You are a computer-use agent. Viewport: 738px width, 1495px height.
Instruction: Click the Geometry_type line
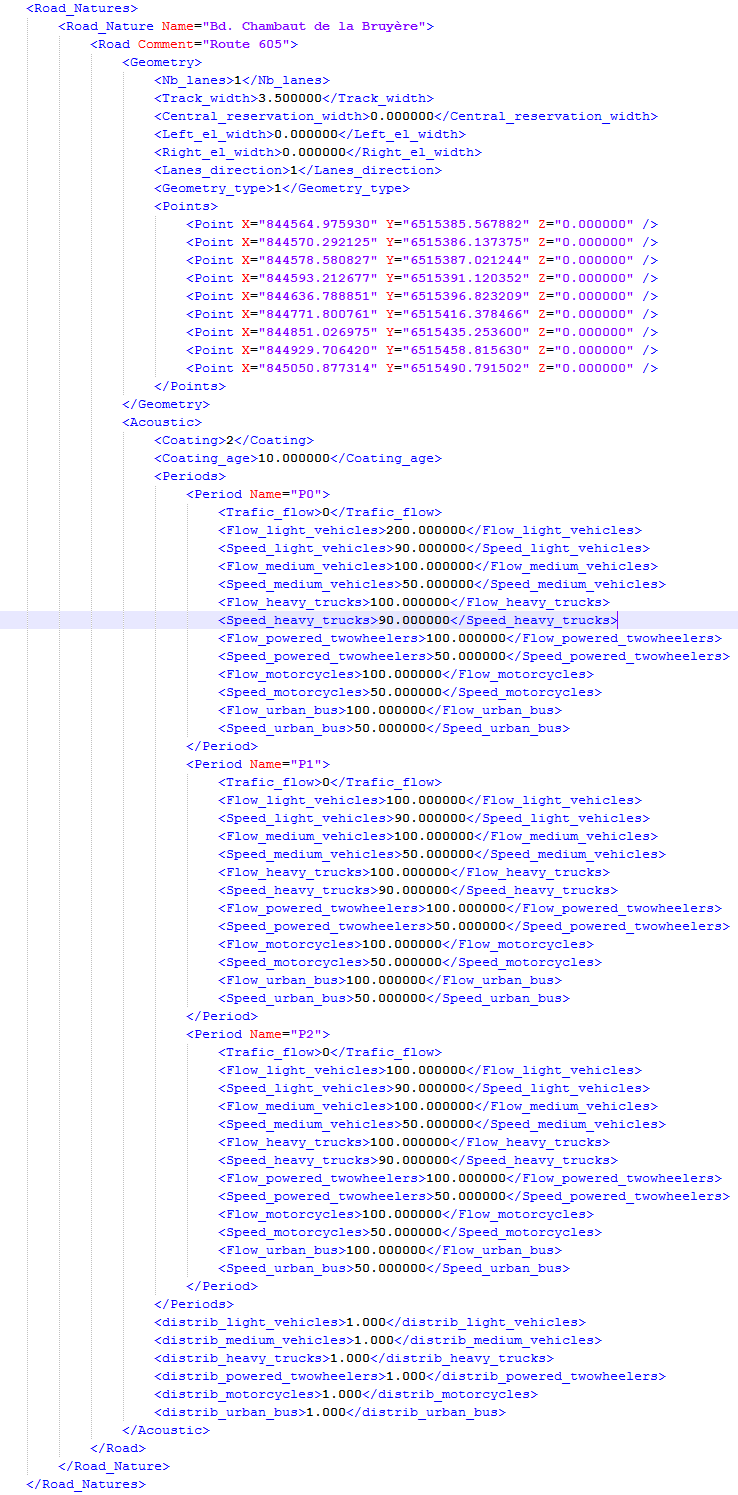tap(282, 188)
